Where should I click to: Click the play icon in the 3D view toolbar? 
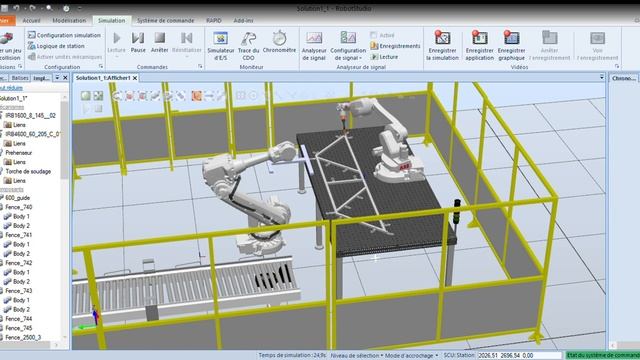[x=86, y=109]
